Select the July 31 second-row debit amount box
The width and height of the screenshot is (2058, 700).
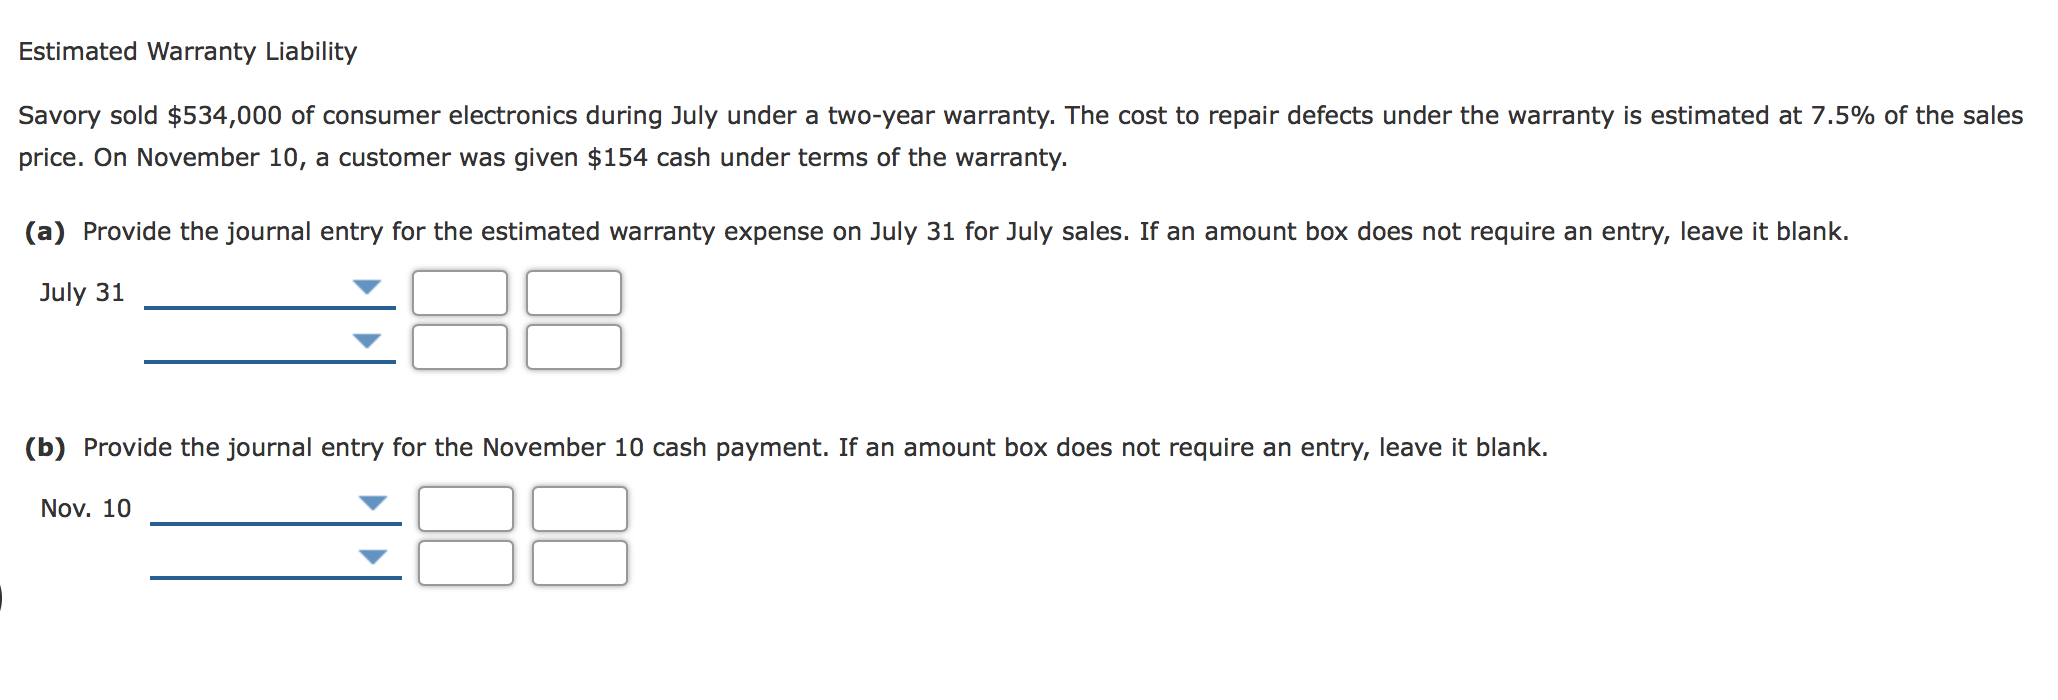coord(459,347)
